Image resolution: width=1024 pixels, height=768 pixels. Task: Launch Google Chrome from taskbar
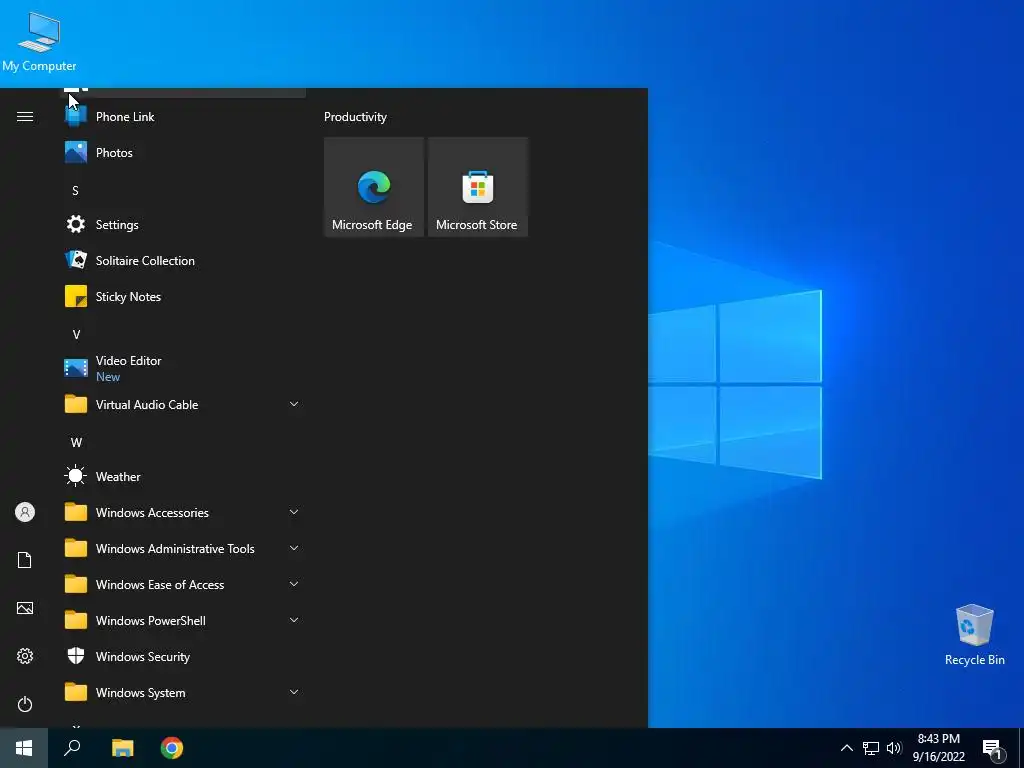[x=172, y=748]
